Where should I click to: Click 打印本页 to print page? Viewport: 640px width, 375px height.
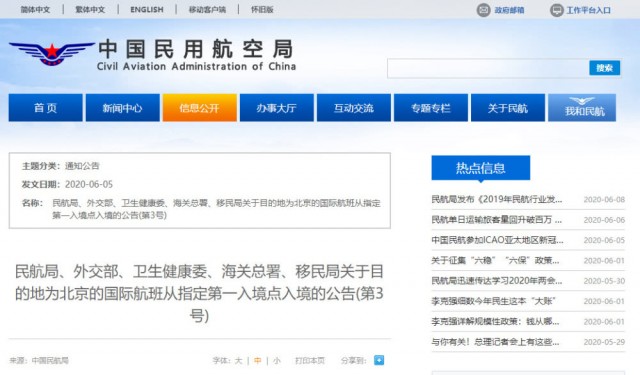tap(310, 361)
